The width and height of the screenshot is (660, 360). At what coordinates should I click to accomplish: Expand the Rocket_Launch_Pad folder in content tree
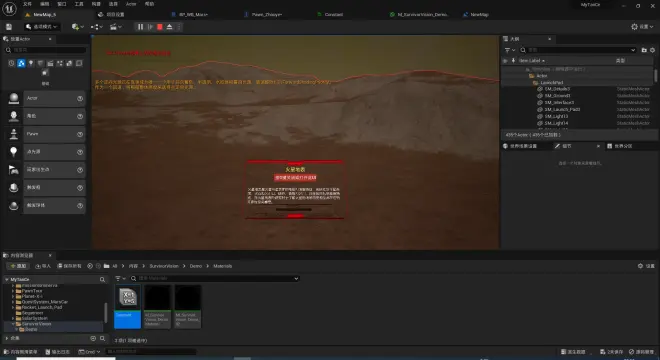coord(13,307)
